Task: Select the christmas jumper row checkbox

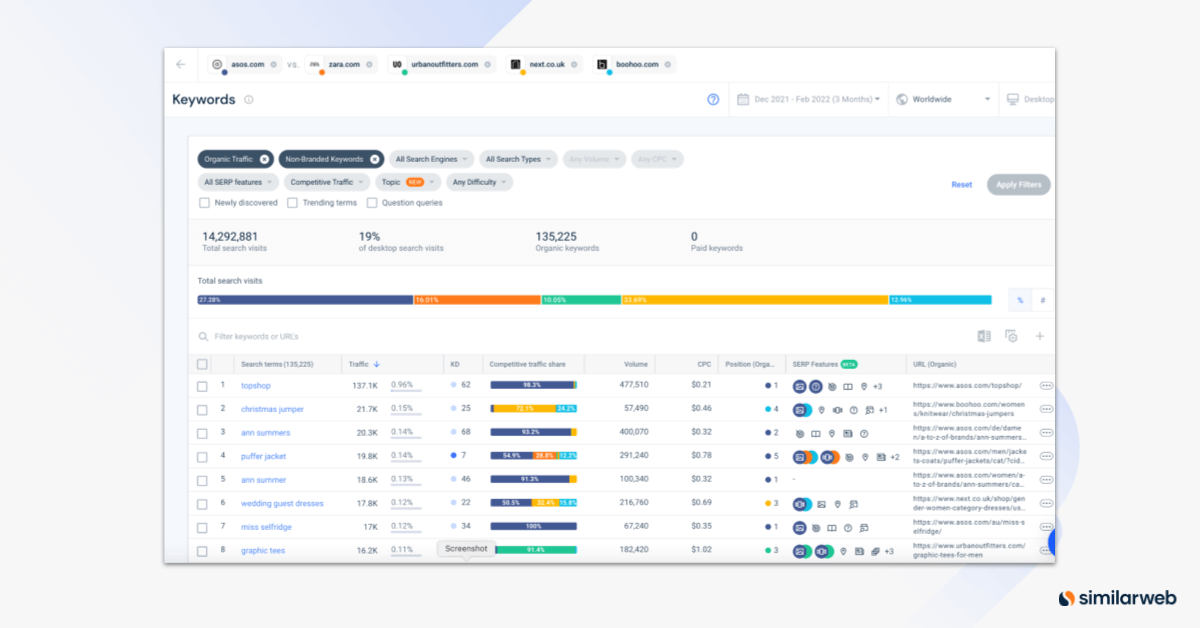Action: (x=202, y=409)
